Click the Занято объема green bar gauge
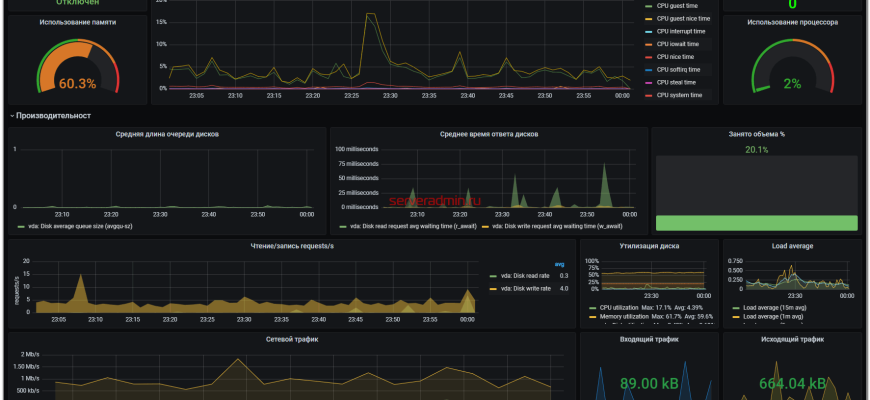 [756, 222]
